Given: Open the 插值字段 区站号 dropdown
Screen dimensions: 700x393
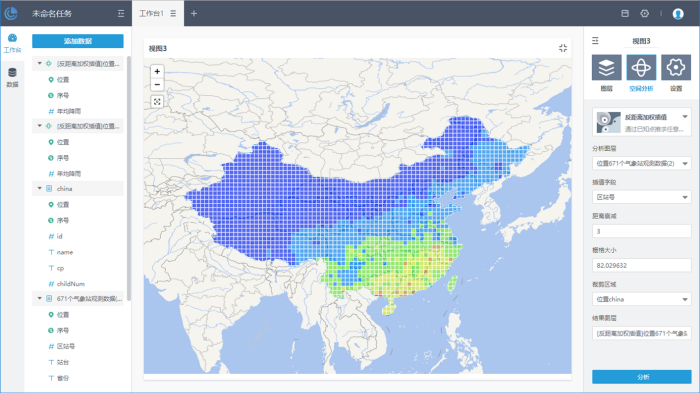Looking at the screenshot, I should click(x=642, y=197).
